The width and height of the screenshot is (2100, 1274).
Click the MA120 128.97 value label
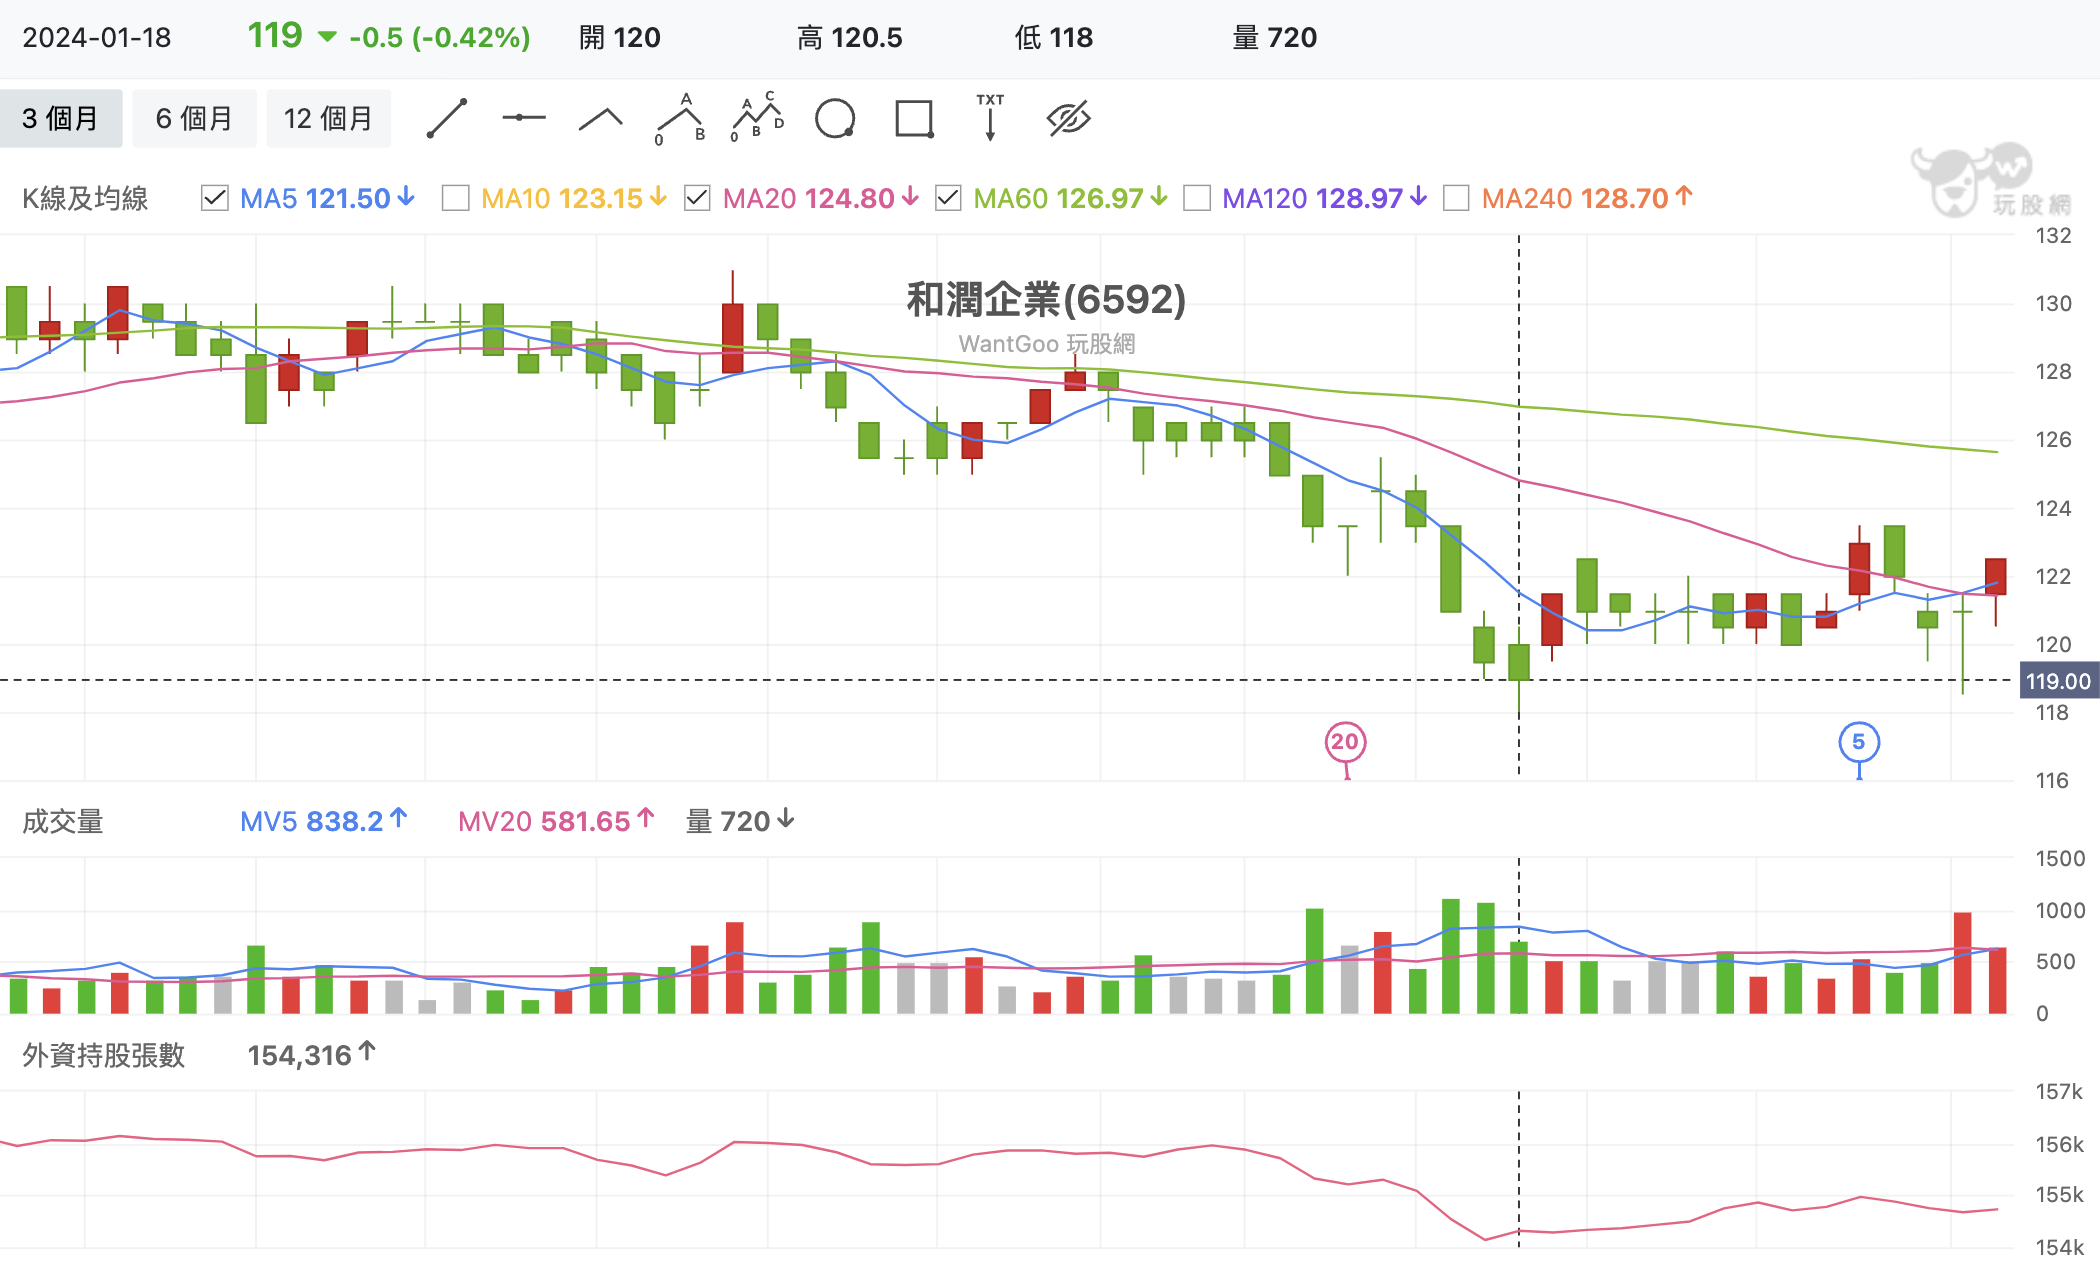pyautogui.click(x=1324, y=198)
